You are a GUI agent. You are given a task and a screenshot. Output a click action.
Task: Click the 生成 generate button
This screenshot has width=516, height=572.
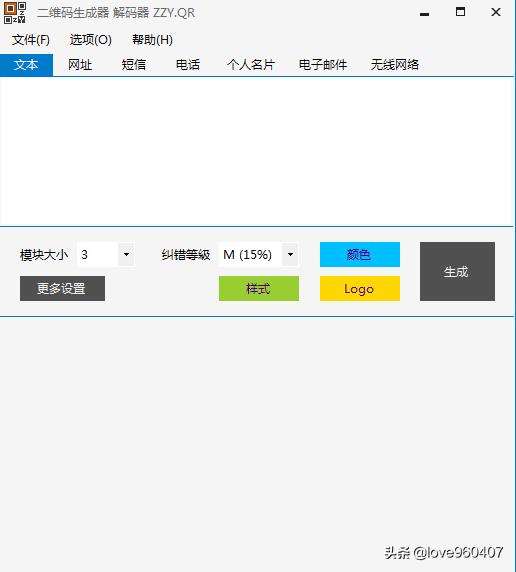point(457,271)
